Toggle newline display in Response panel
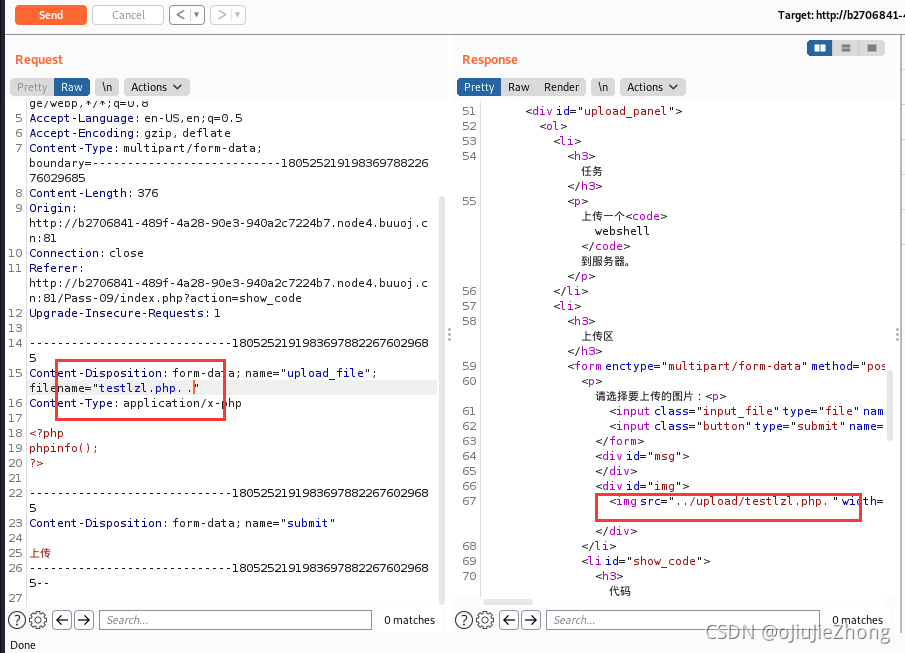Image resolution: width=905 pixels, height=653 pixels. tap(603, 87)
